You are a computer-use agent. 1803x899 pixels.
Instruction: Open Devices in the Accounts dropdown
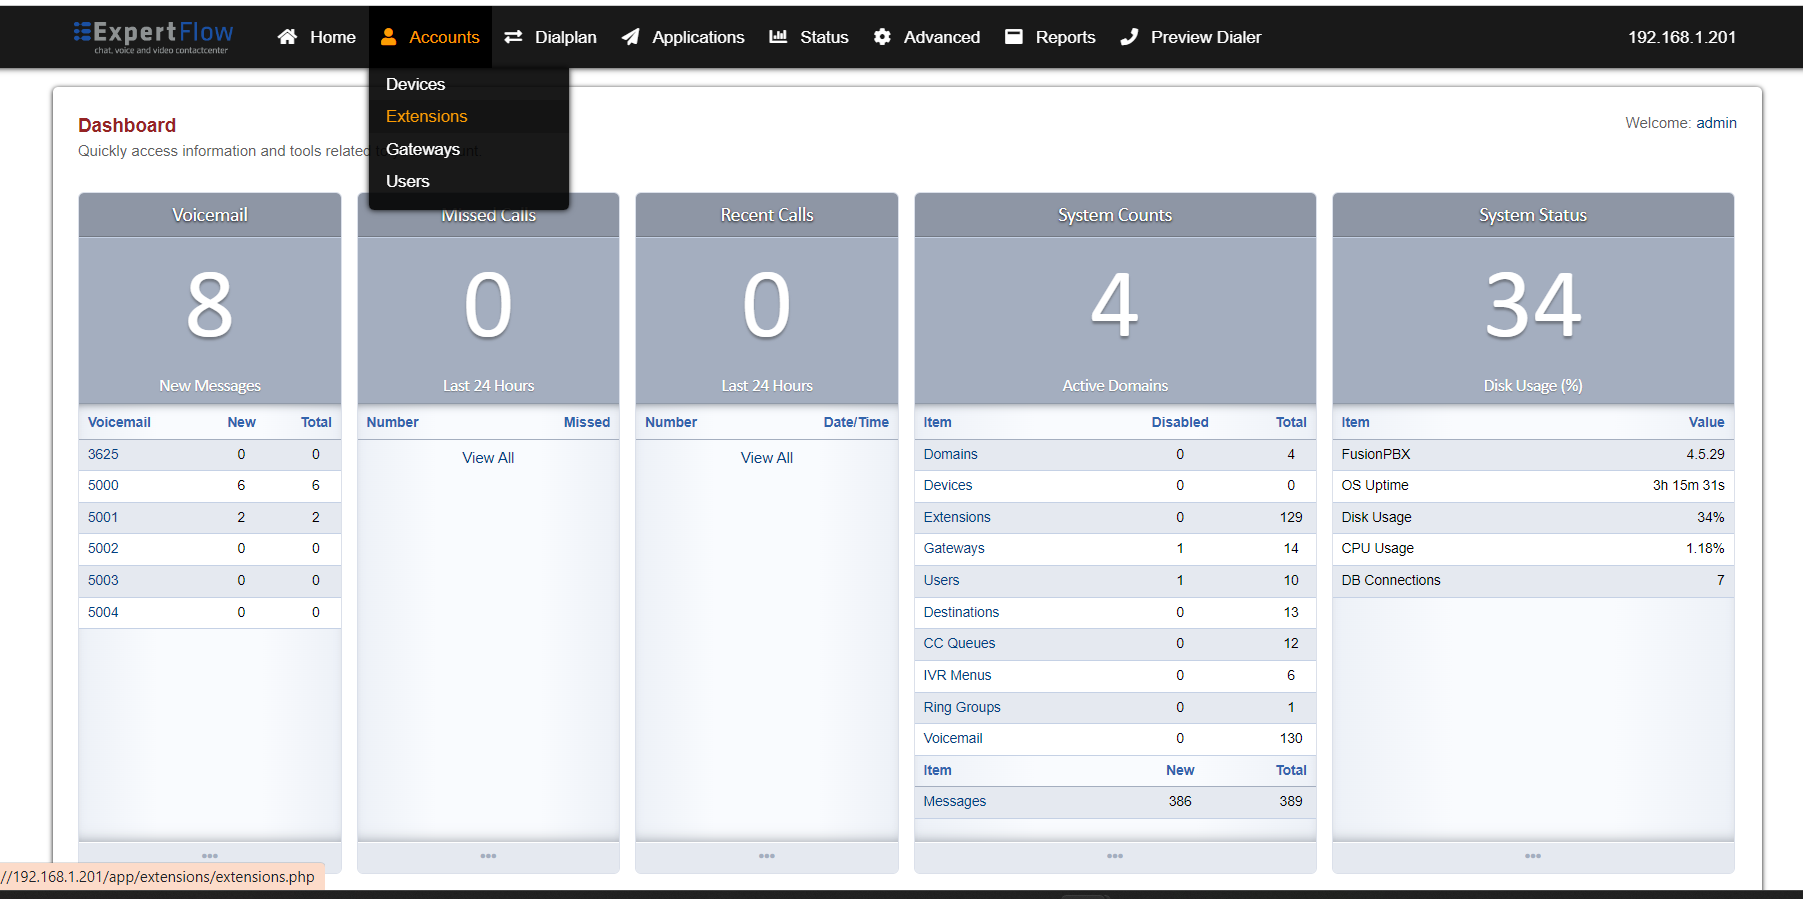415,84
